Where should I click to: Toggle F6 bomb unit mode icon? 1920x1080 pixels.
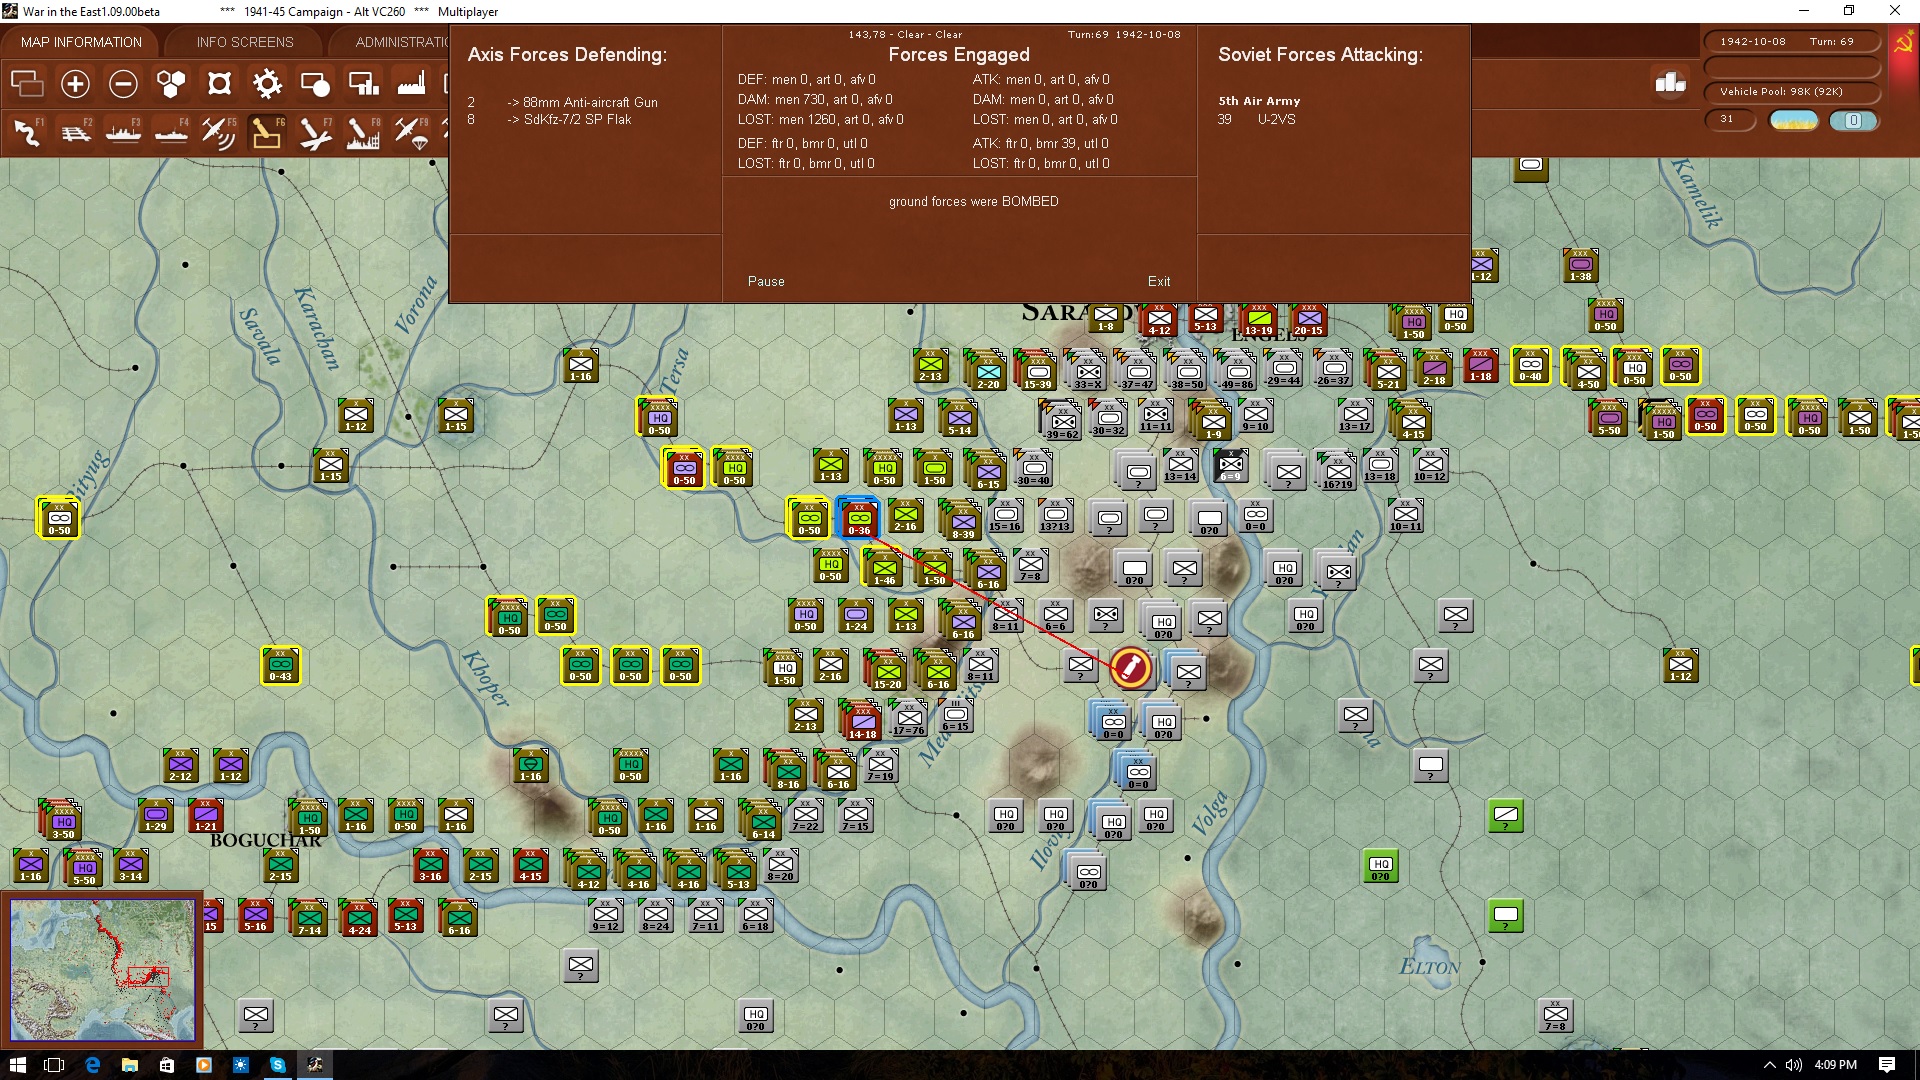coord(267,133)
